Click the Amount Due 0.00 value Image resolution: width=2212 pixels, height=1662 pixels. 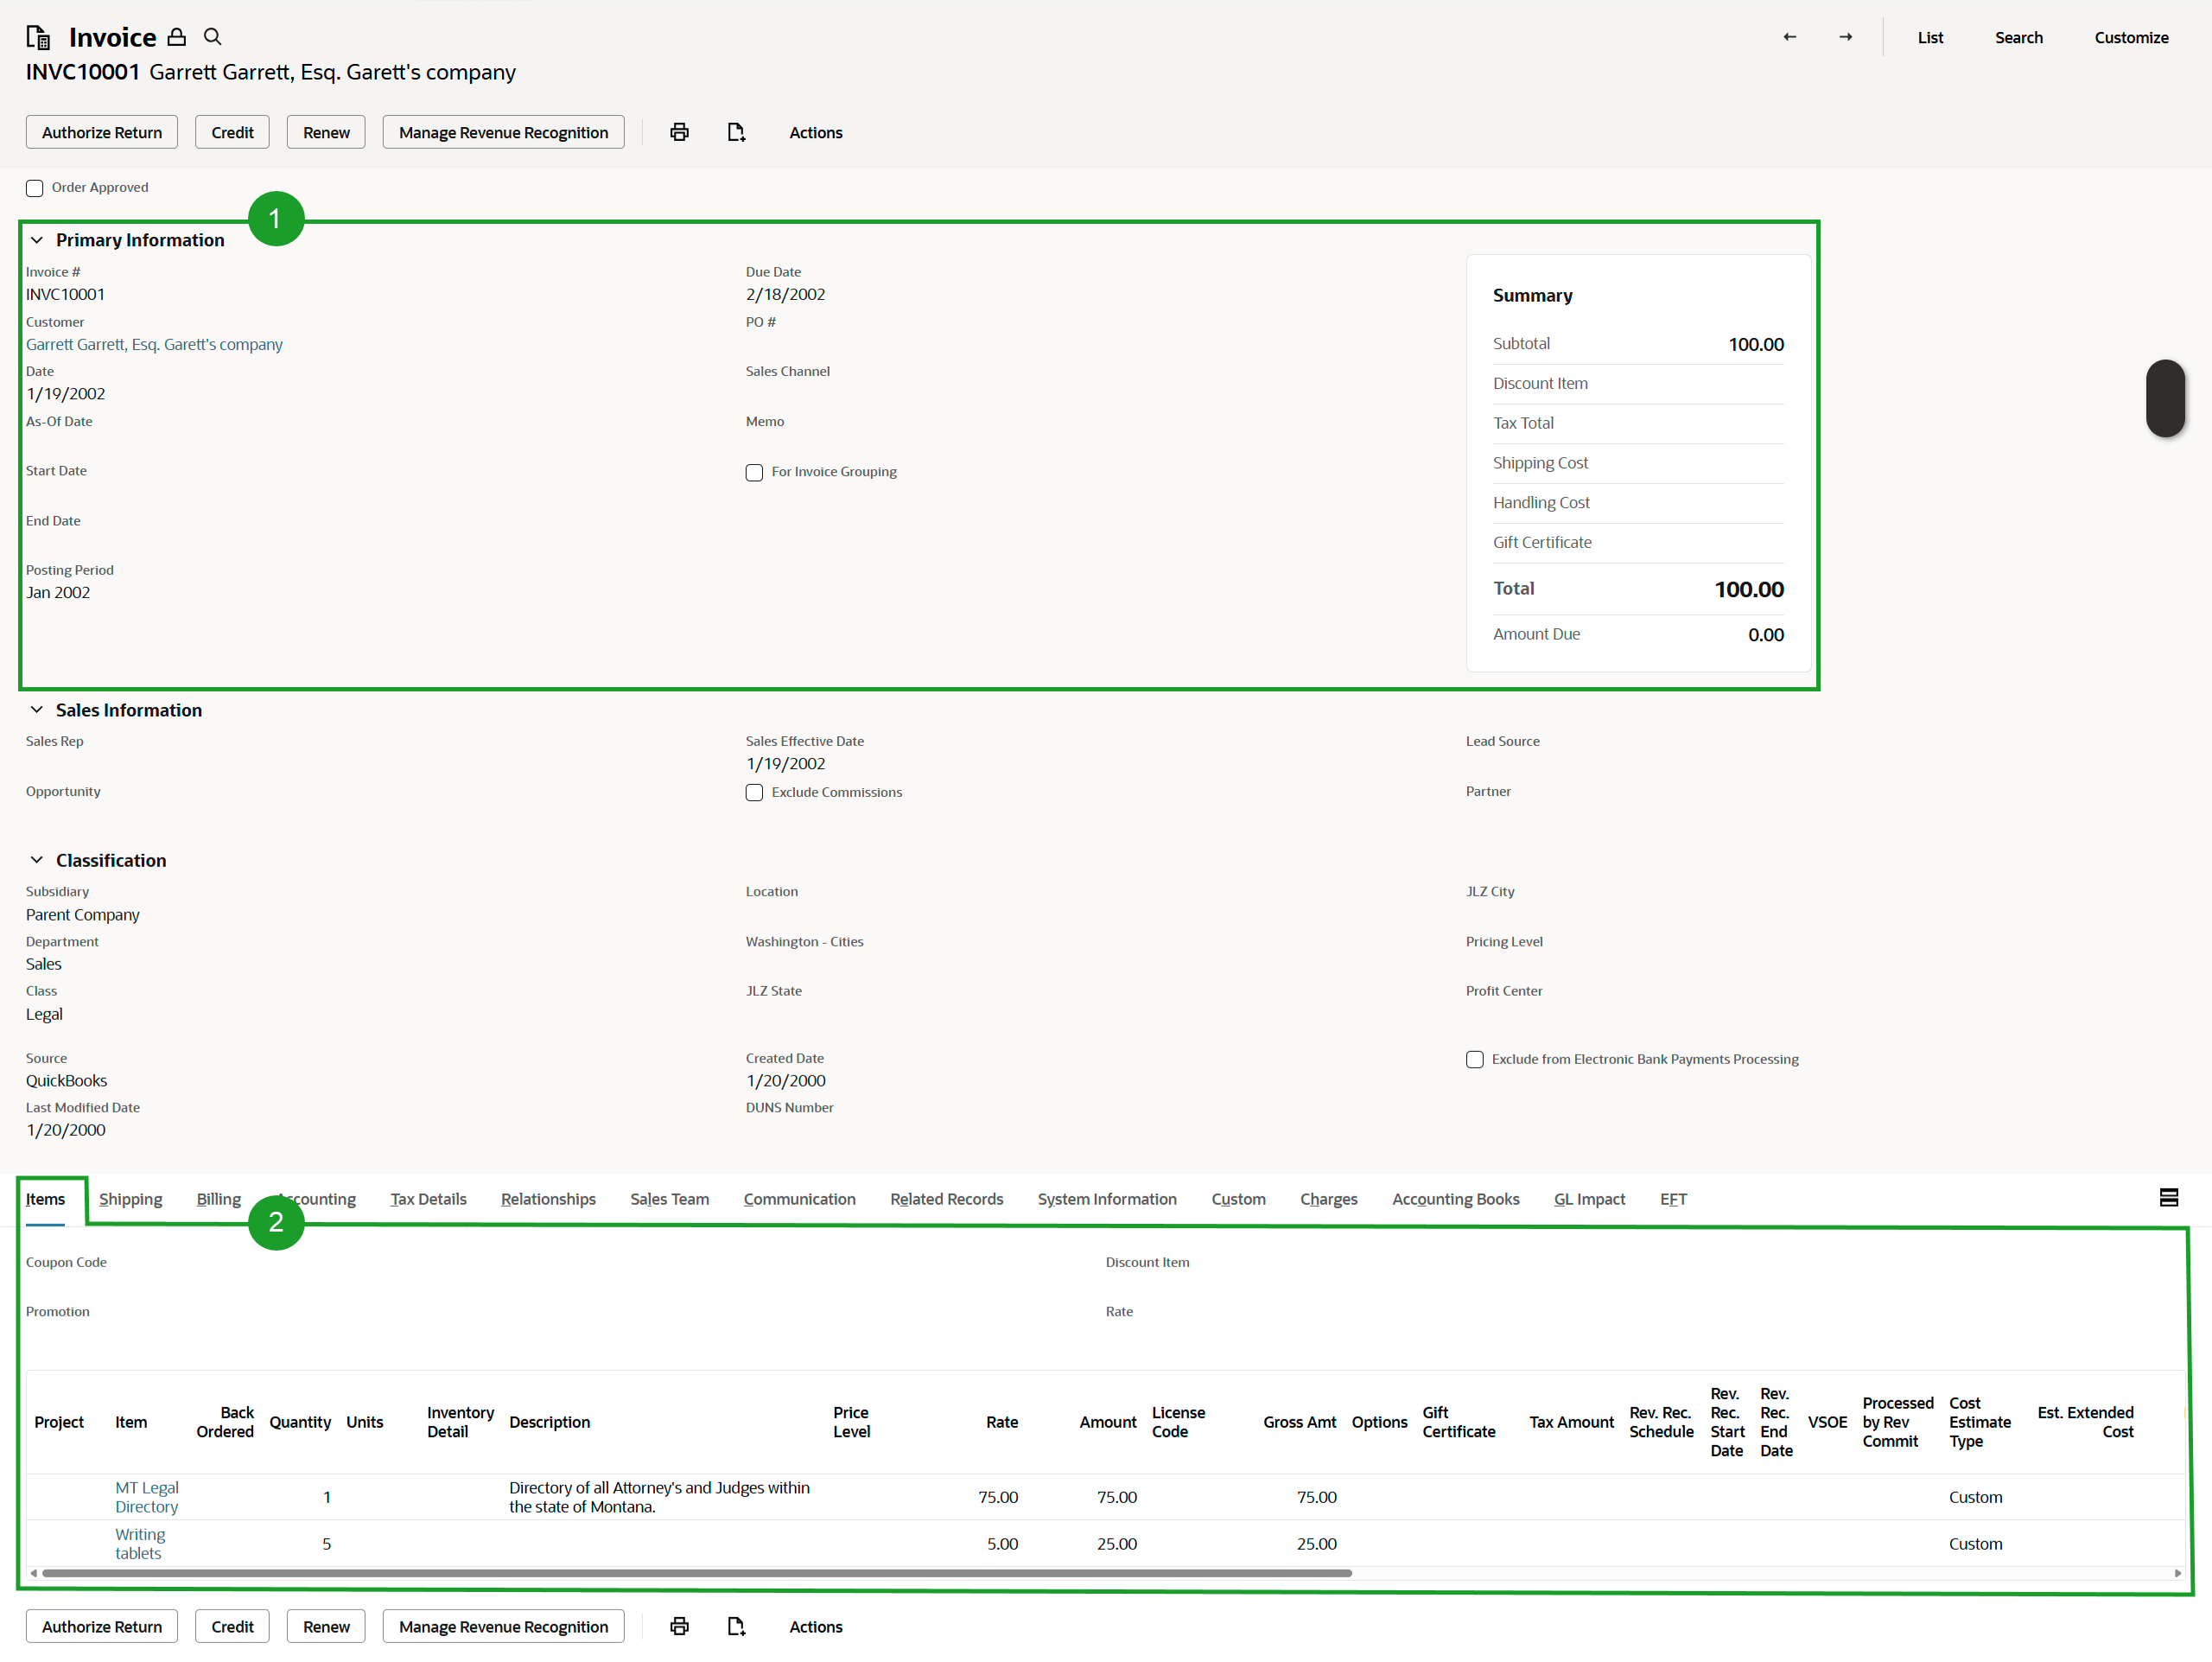click(x=1765, y=634)
